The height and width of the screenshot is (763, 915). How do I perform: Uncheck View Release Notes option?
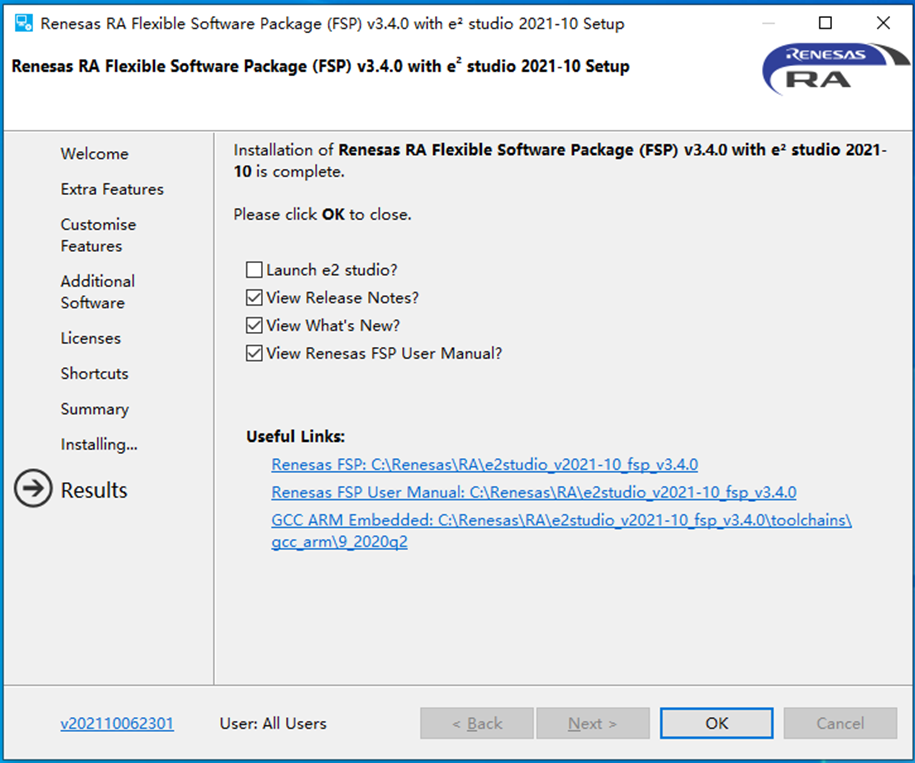click(x=254, y=298)
